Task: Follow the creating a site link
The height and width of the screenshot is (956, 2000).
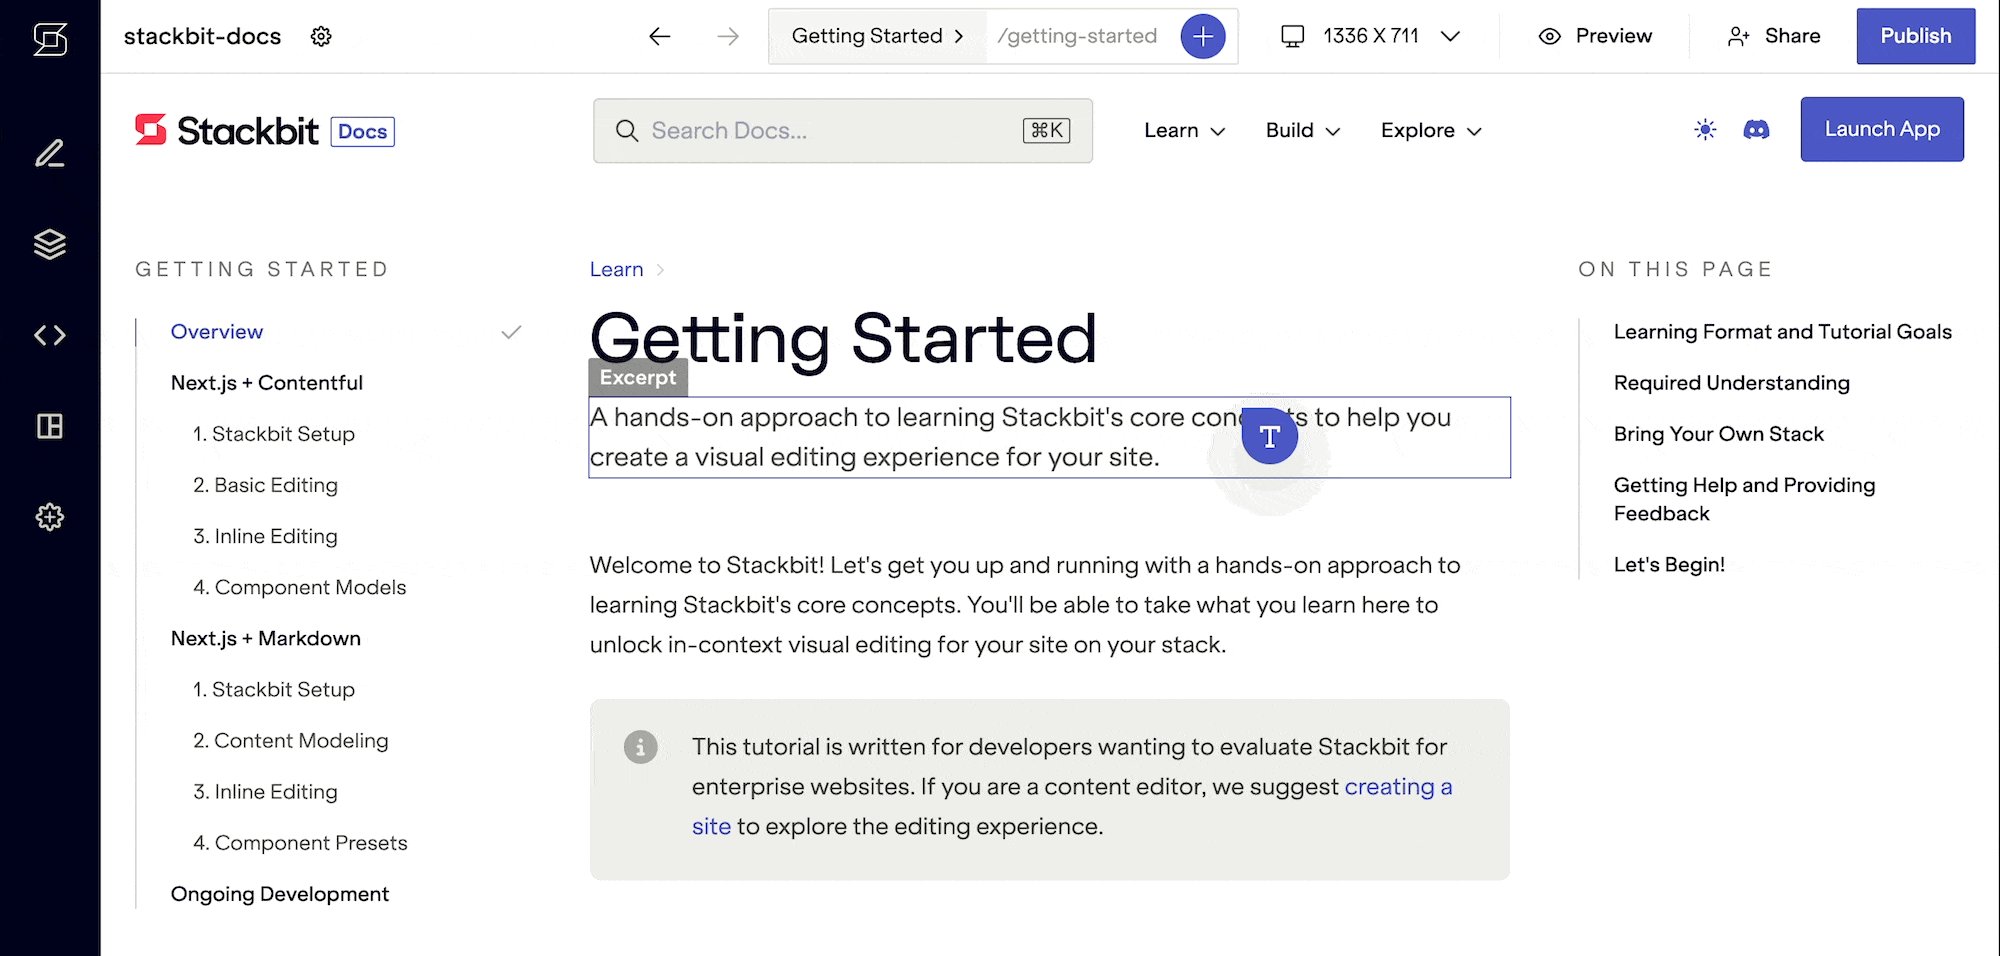Action: coord(1398,787)
